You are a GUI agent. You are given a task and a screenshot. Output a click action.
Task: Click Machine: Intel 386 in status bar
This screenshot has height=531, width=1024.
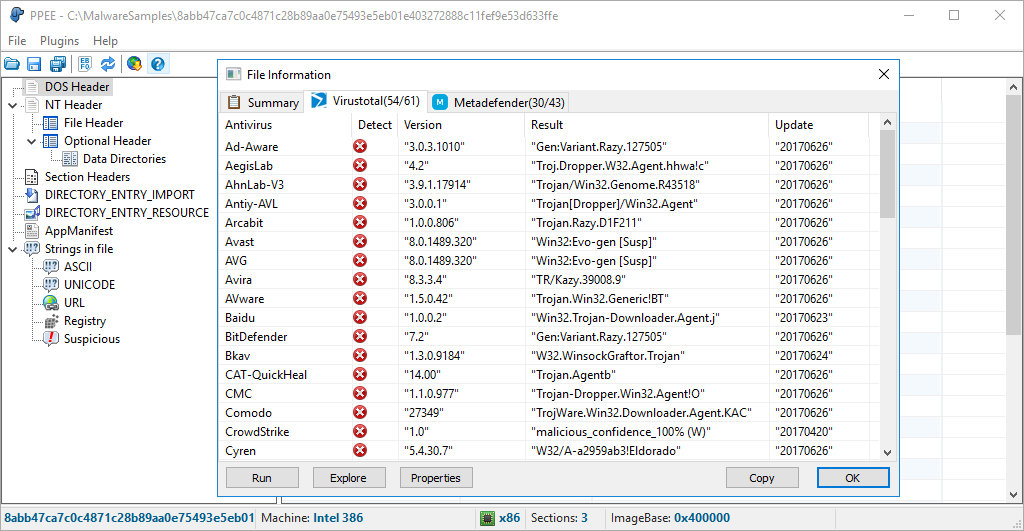click(312, 518)
